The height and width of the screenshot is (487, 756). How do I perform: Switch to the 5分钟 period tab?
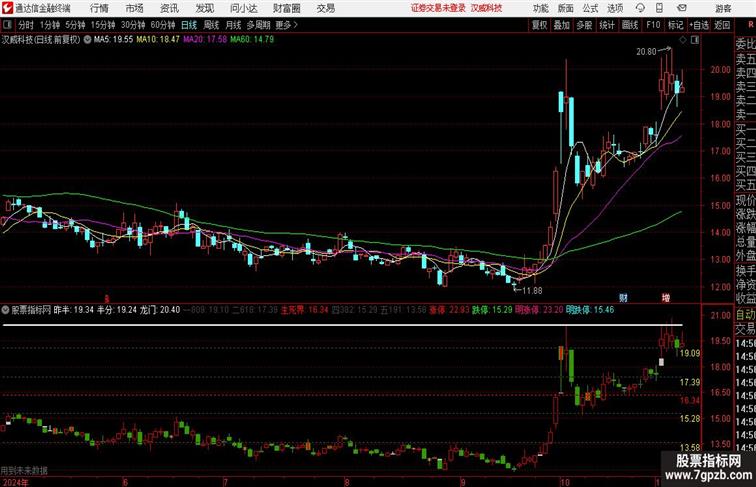click(75, 25)
